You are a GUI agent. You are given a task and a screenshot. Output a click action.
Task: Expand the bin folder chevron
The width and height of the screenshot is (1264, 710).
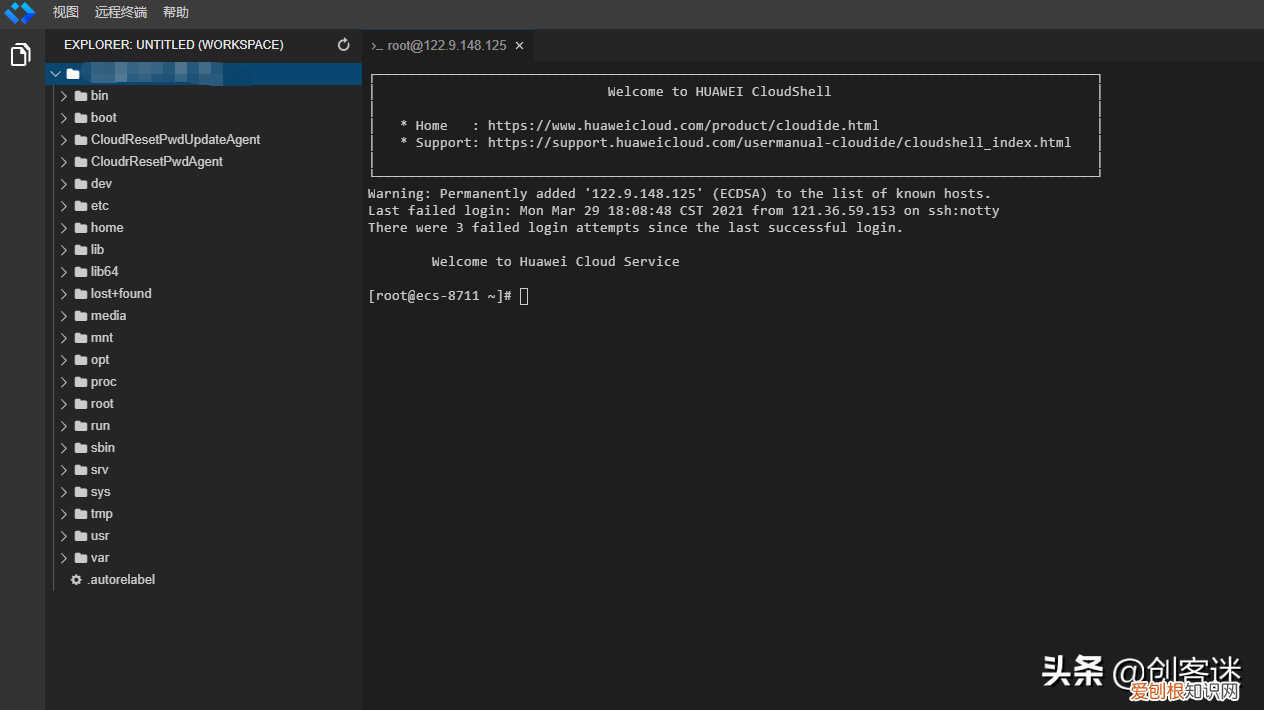click(x=64, y=96)
